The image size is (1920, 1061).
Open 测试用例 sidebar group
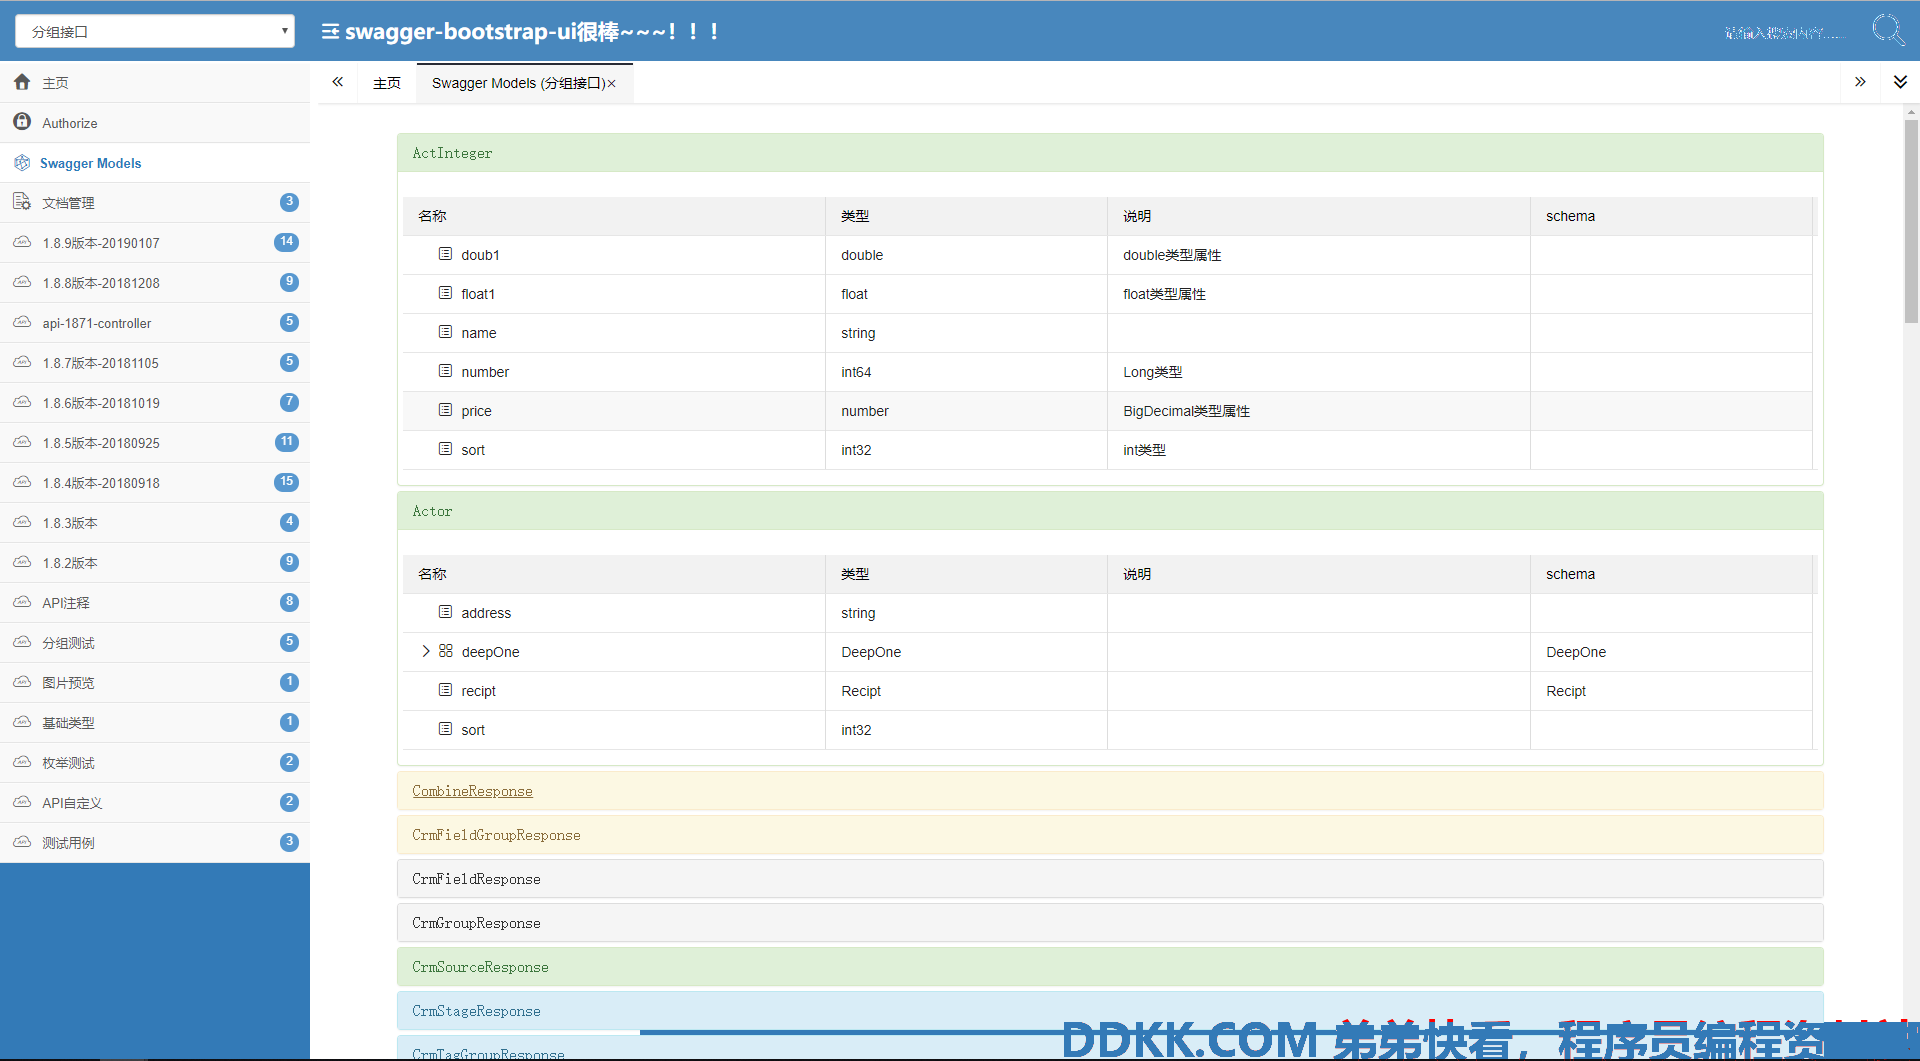coord(155,843)
